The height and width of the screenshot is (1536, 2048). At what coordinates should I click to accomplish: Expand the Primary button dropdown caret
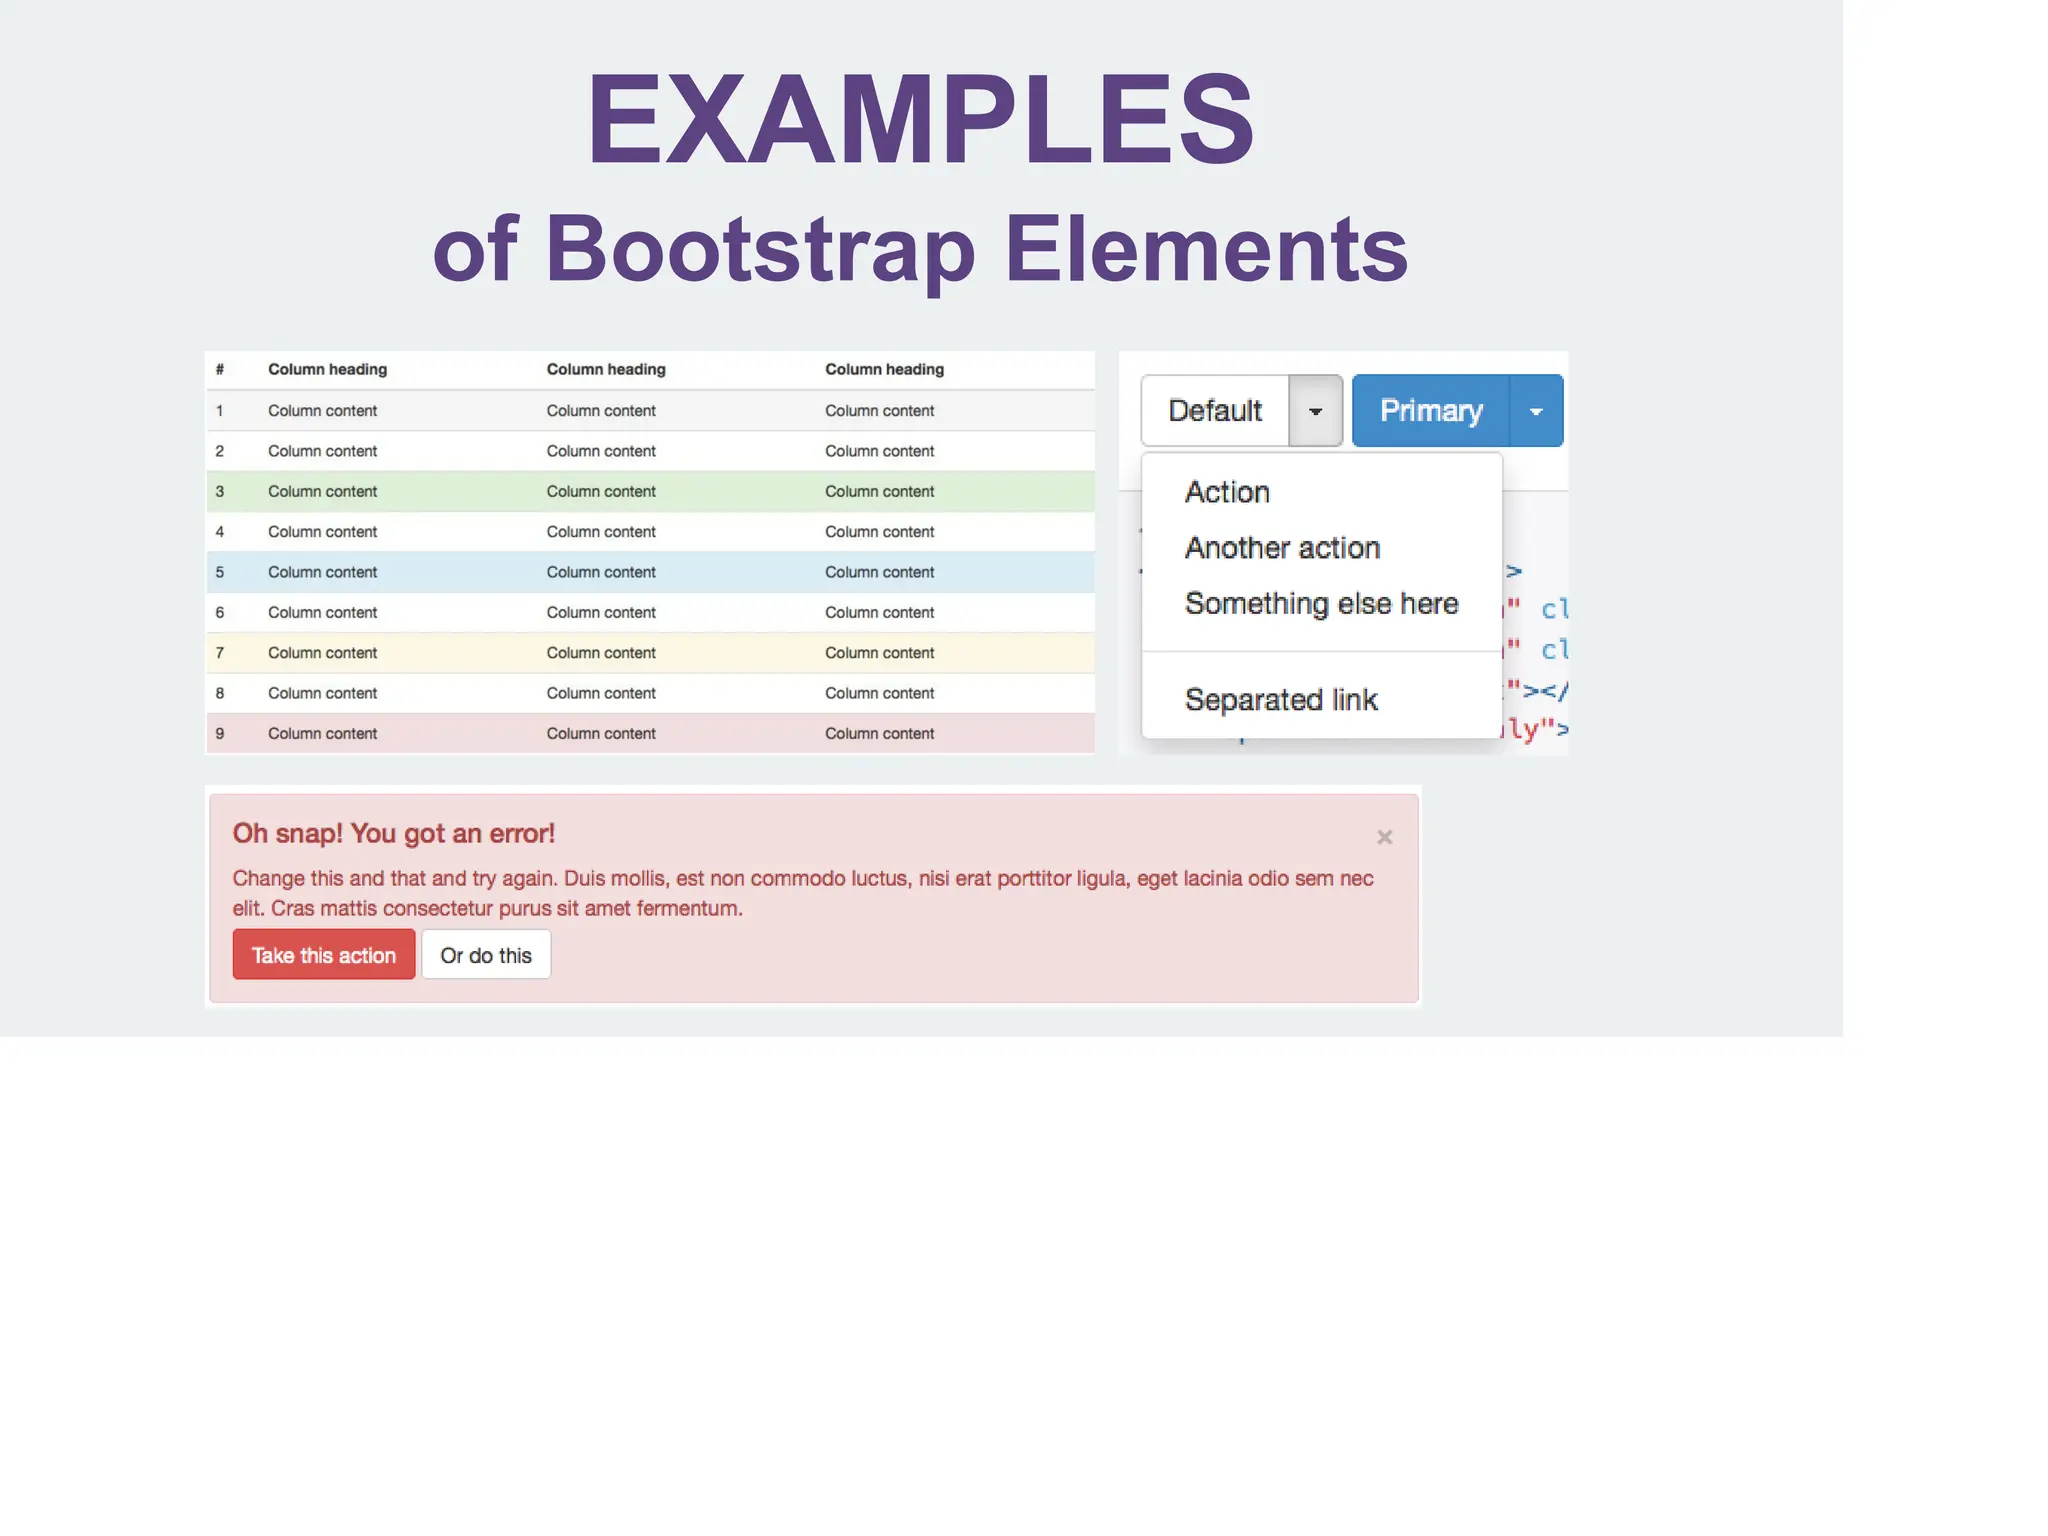pyautogui.click(x=1536, y=411)
